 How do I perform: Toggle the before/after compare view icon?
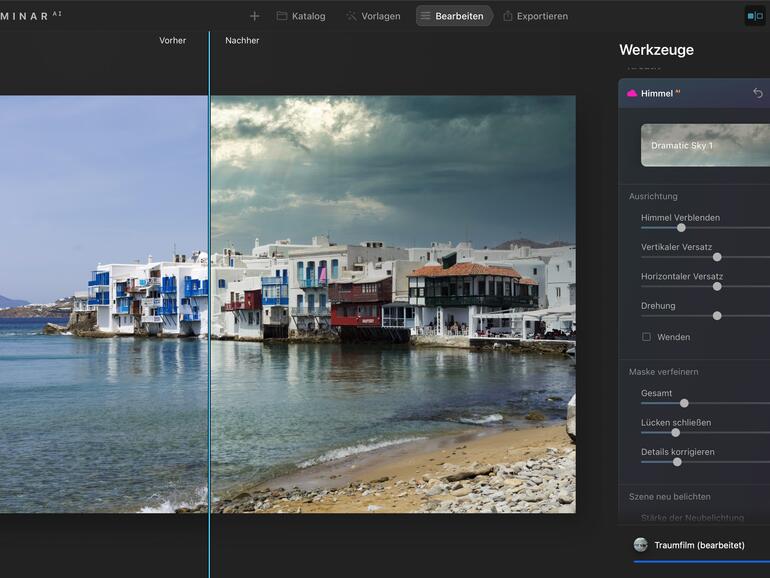(754, 16)
